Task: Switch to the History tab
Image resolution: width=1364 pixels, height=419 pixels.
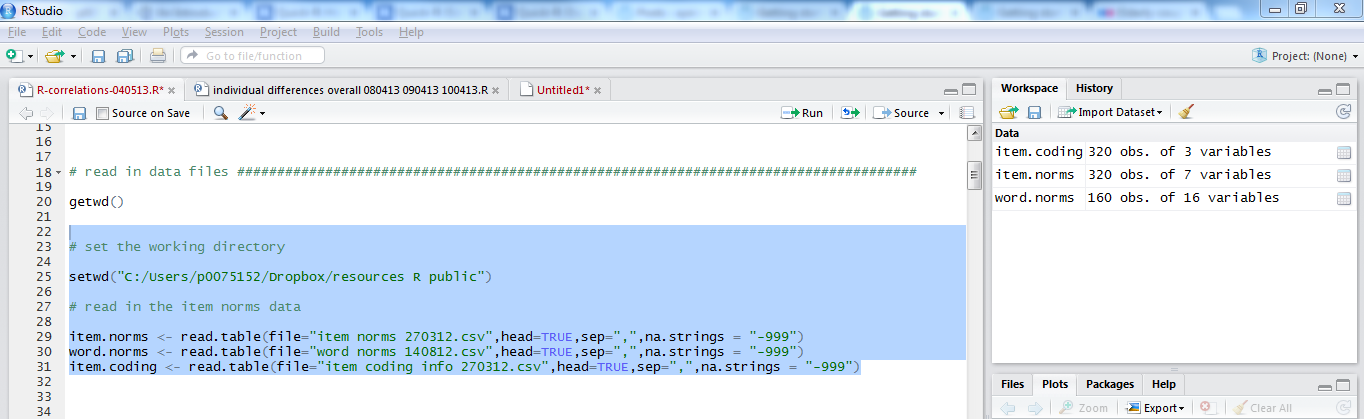Action: (1094, 88)
